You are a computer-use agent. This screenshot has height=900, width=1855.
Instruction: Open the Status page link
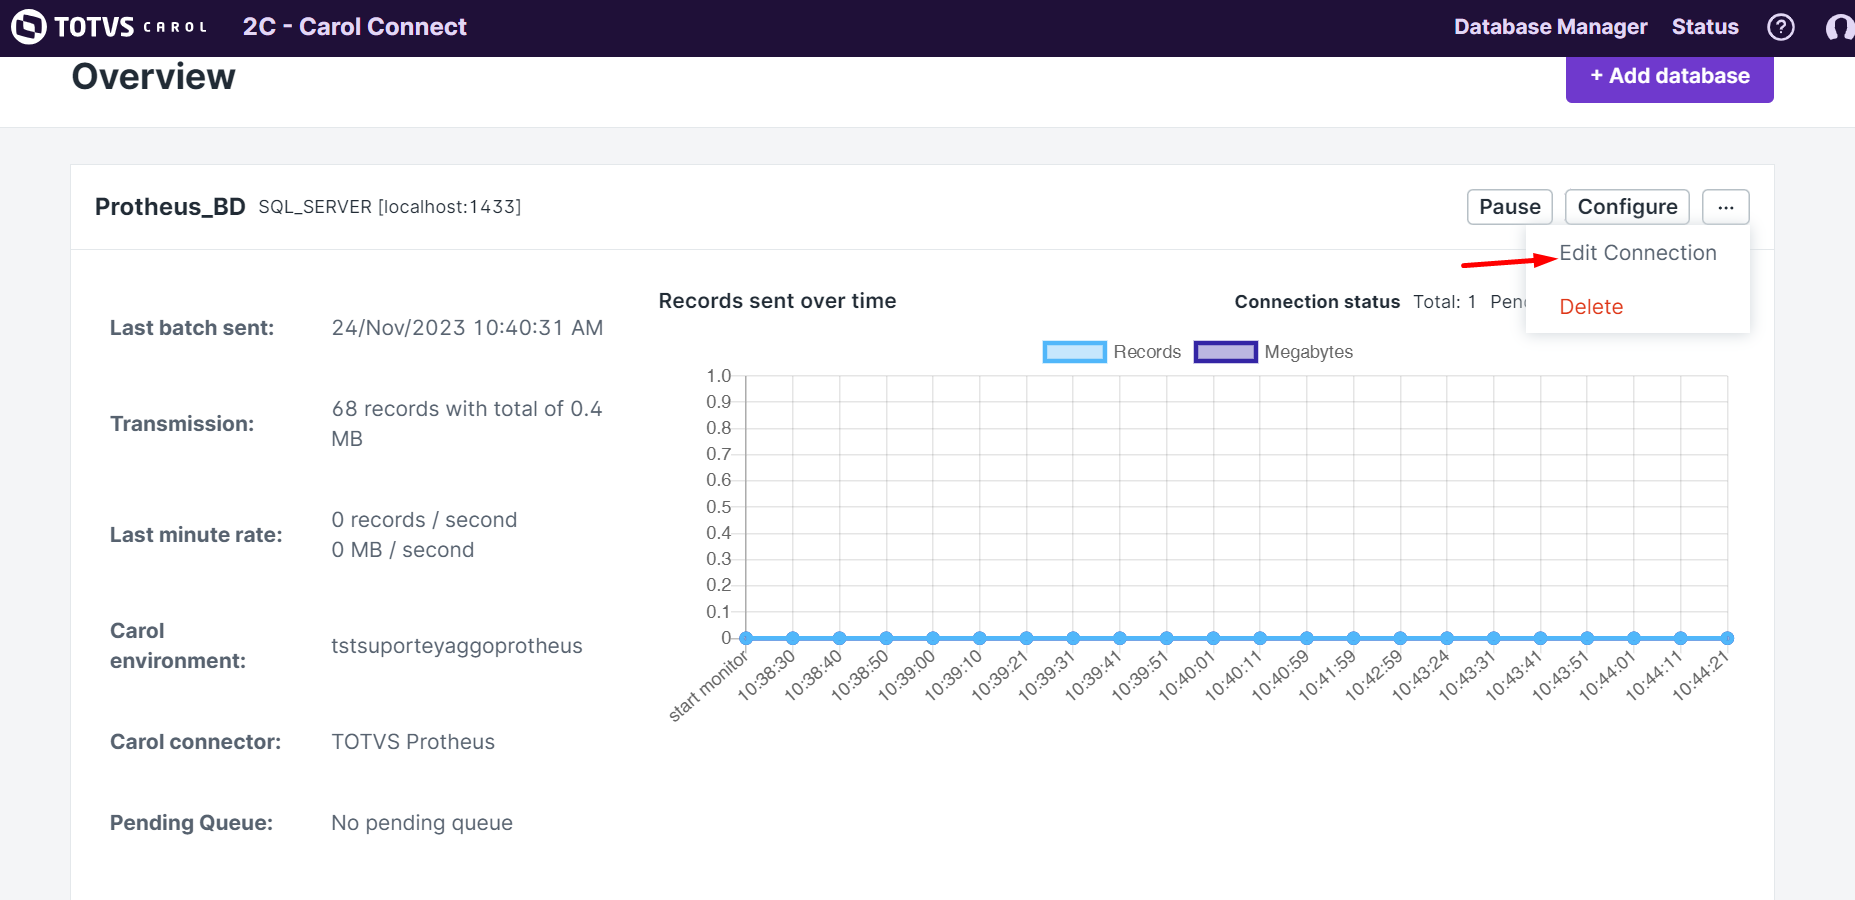click(1705, 27)
